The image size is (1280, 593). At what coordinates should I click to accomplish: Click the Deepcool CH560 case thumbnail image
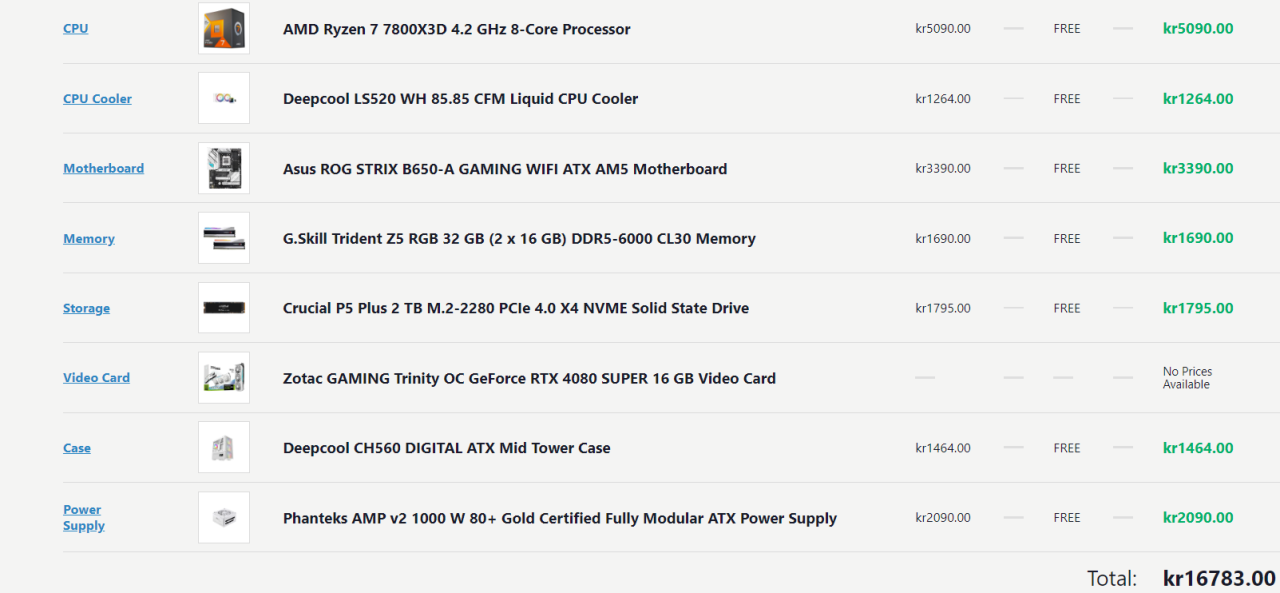pyautogui.click(x=223, y=448)
